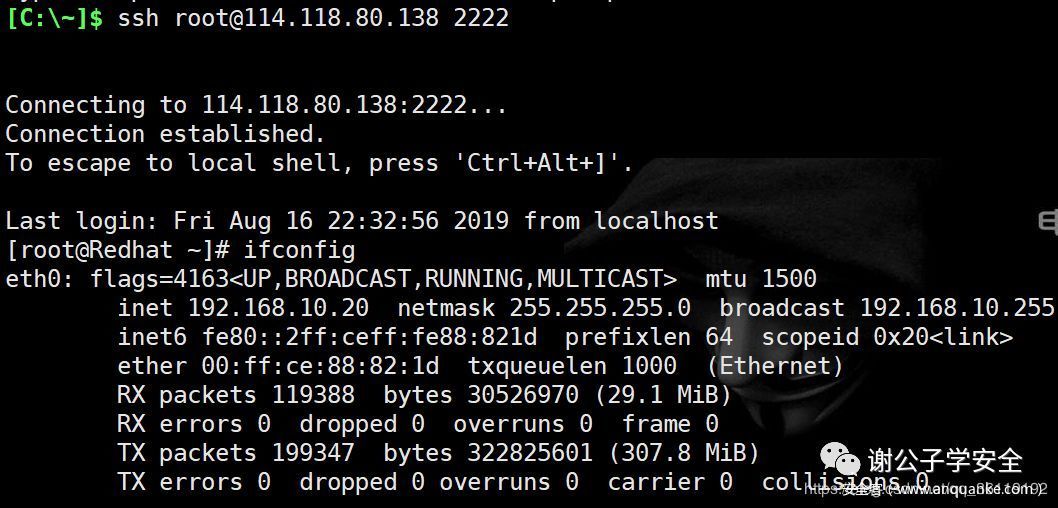
Task: Click the green [C:\~]$ prompt
Action: (54, 18)
